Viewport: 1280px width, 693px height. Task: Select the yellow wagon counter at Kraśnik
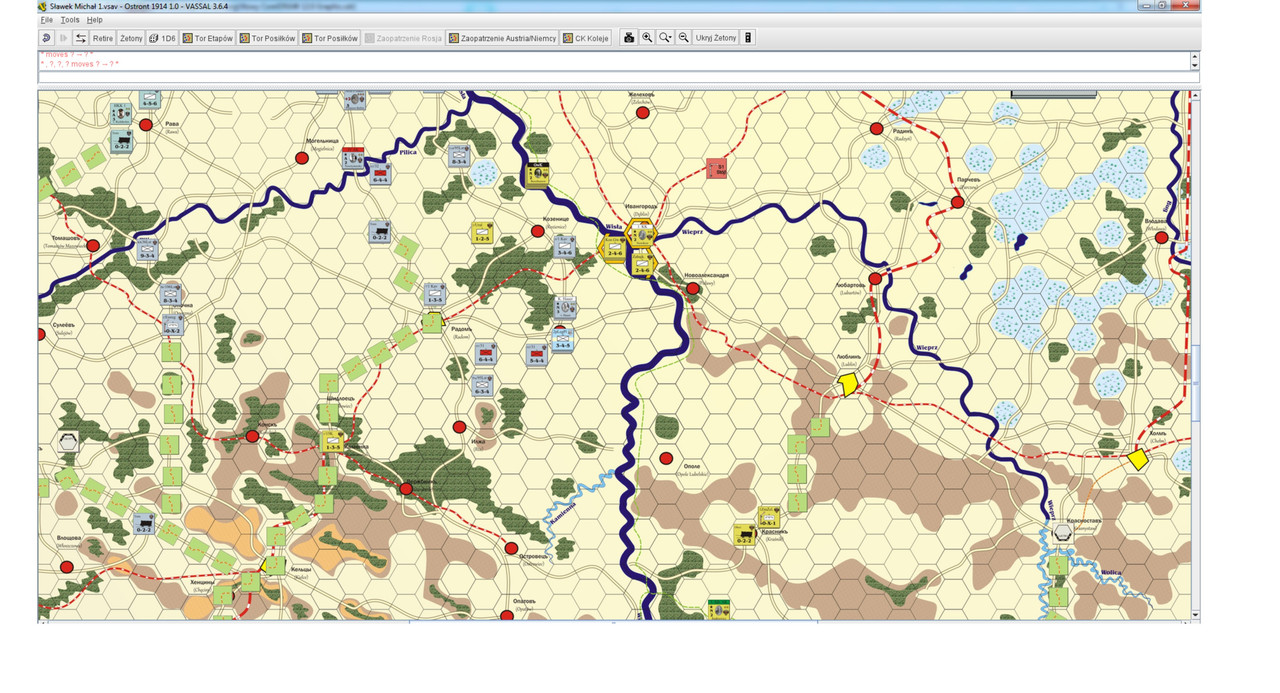coord(745,533)
